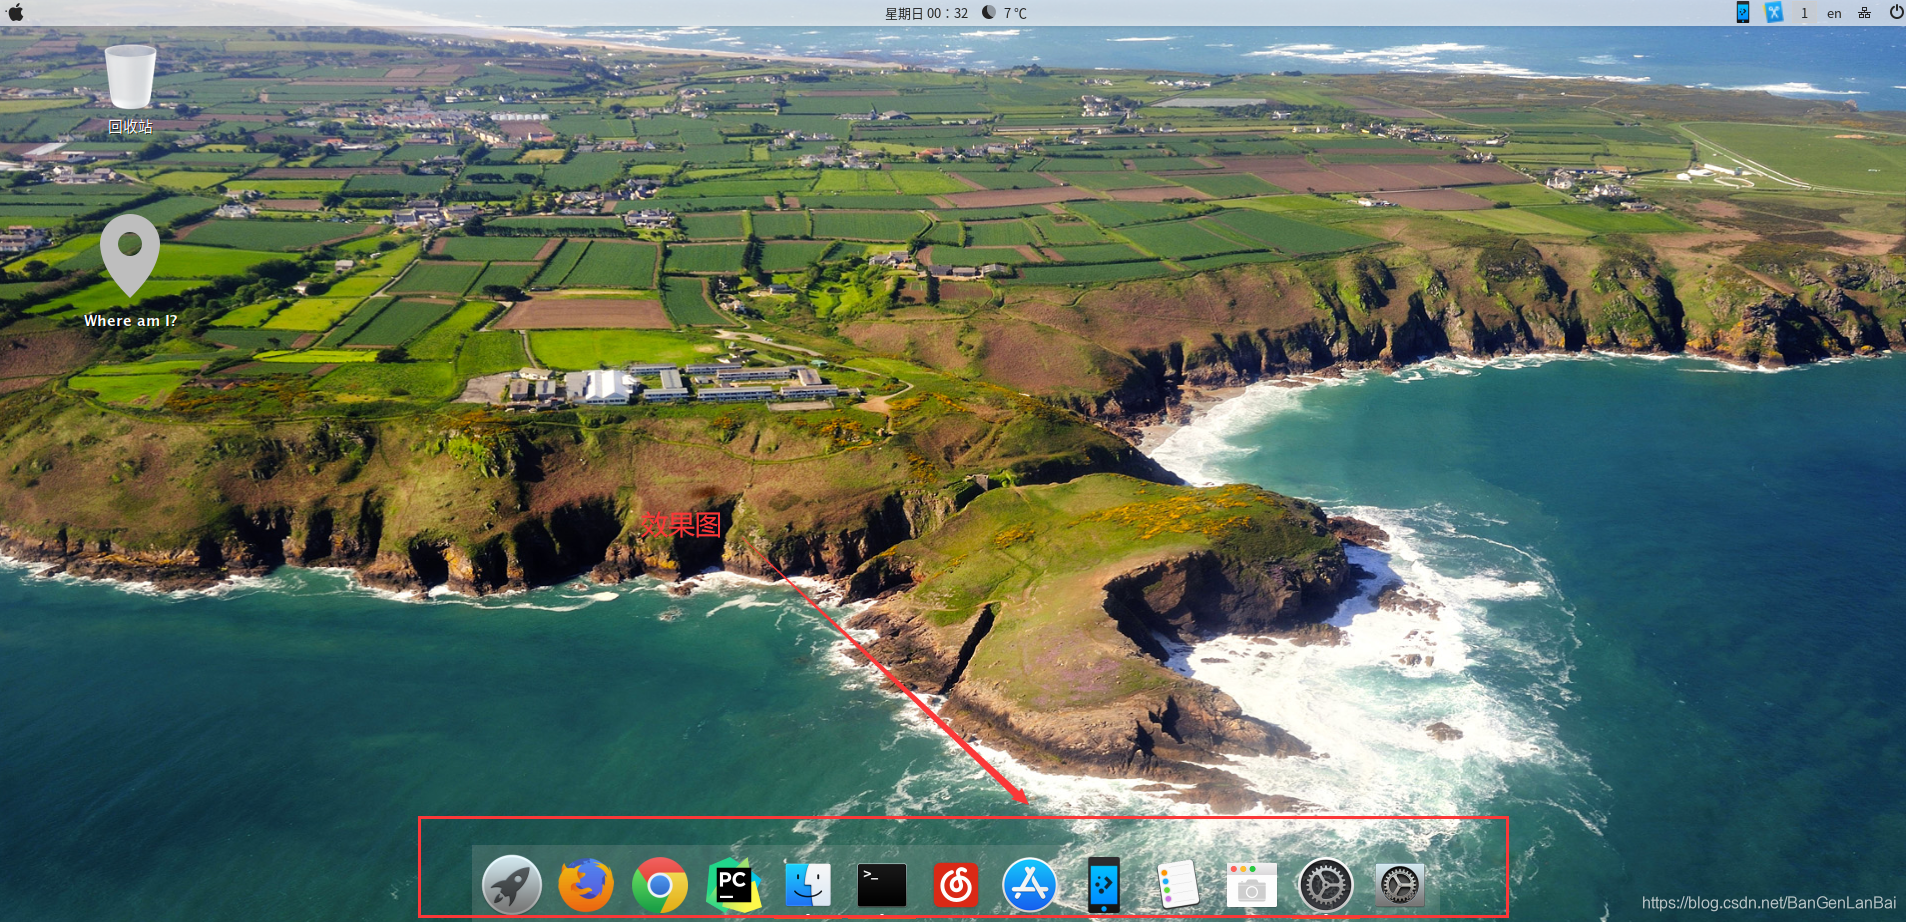The width and height of the screenshot is (1906, 922).
Task: Open the App Store icon in dock
Action: 1030,885
